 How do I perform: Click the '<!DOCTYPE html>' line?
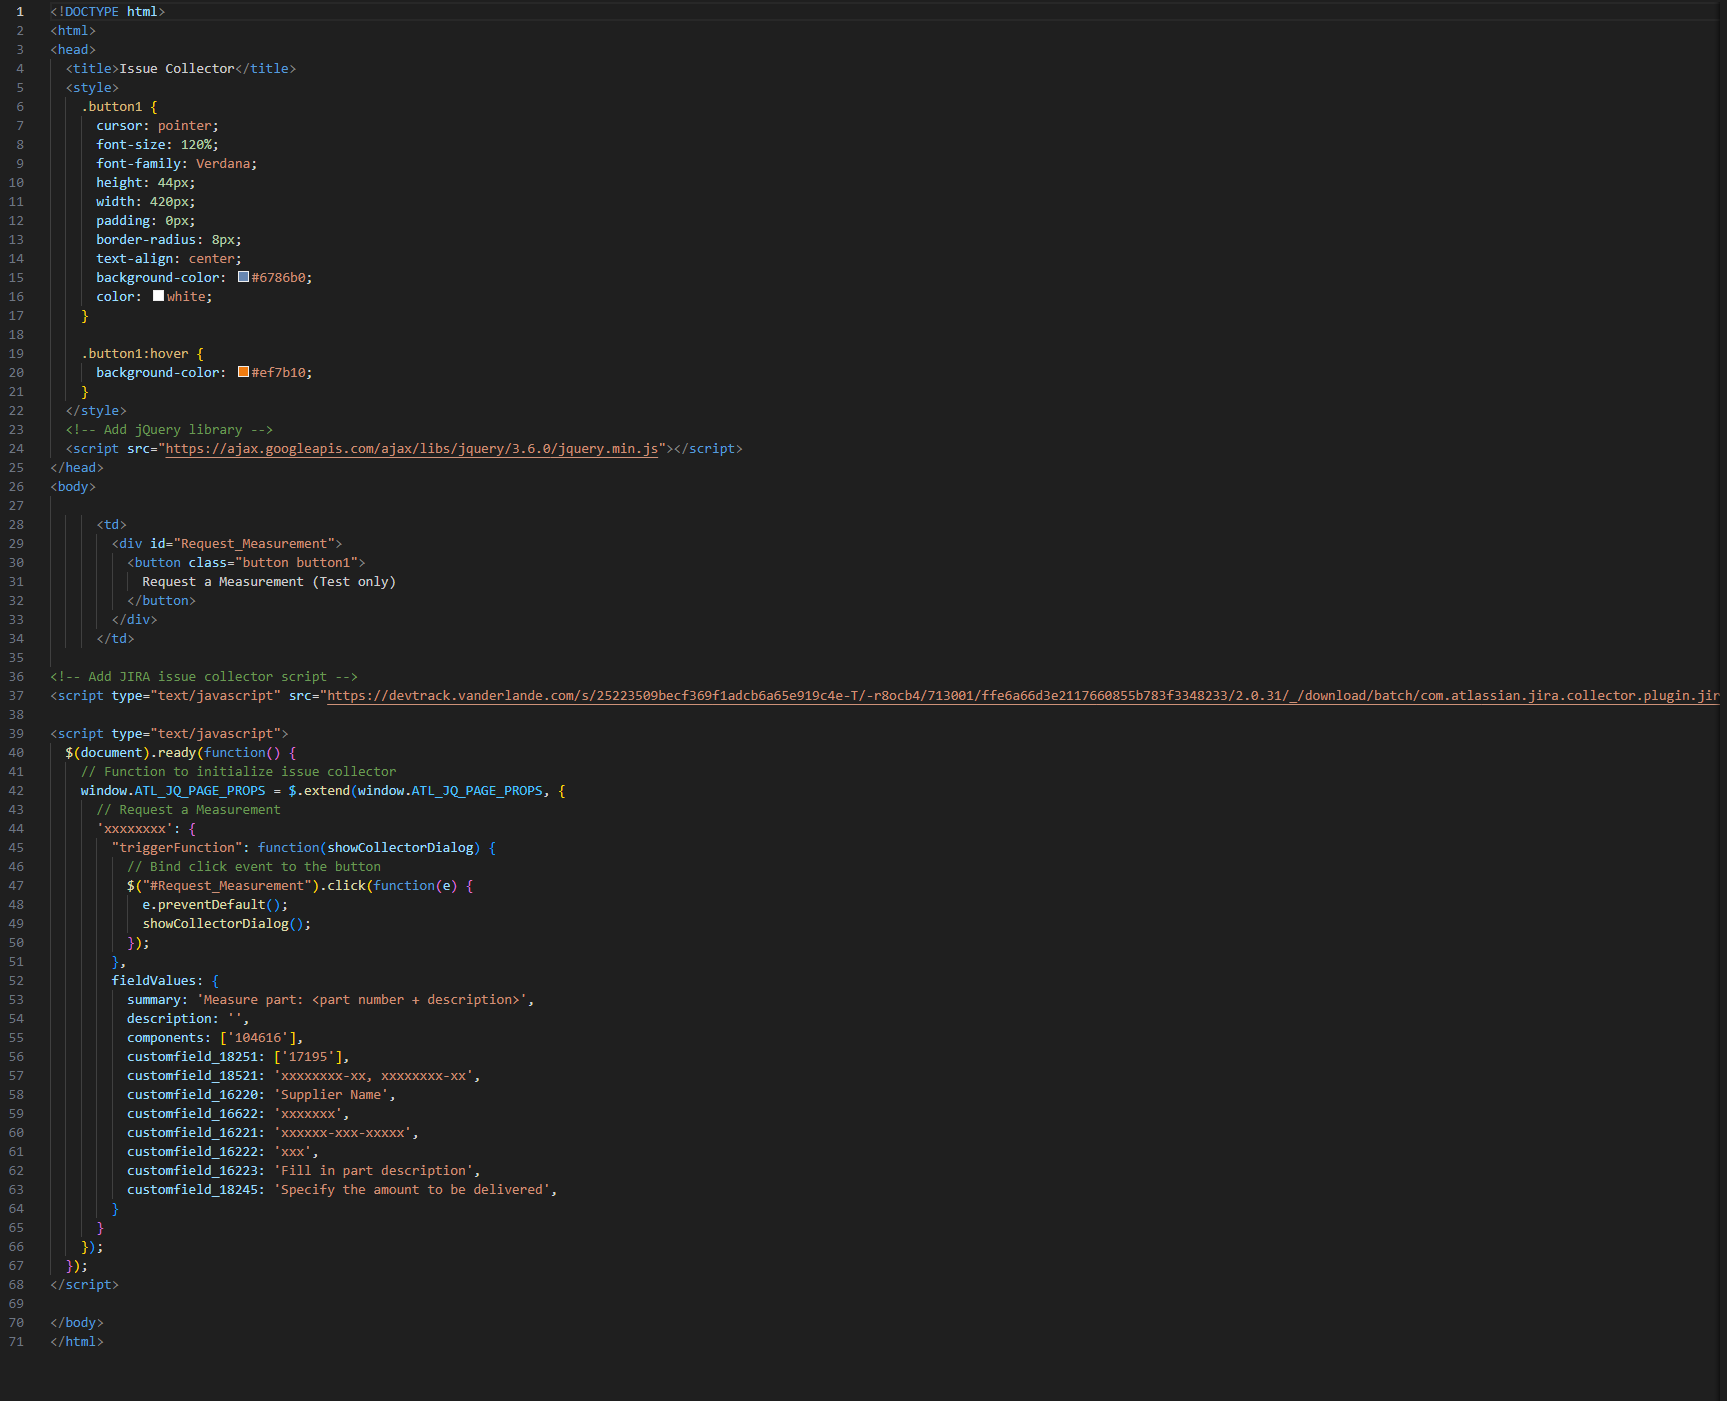(108, 12)
